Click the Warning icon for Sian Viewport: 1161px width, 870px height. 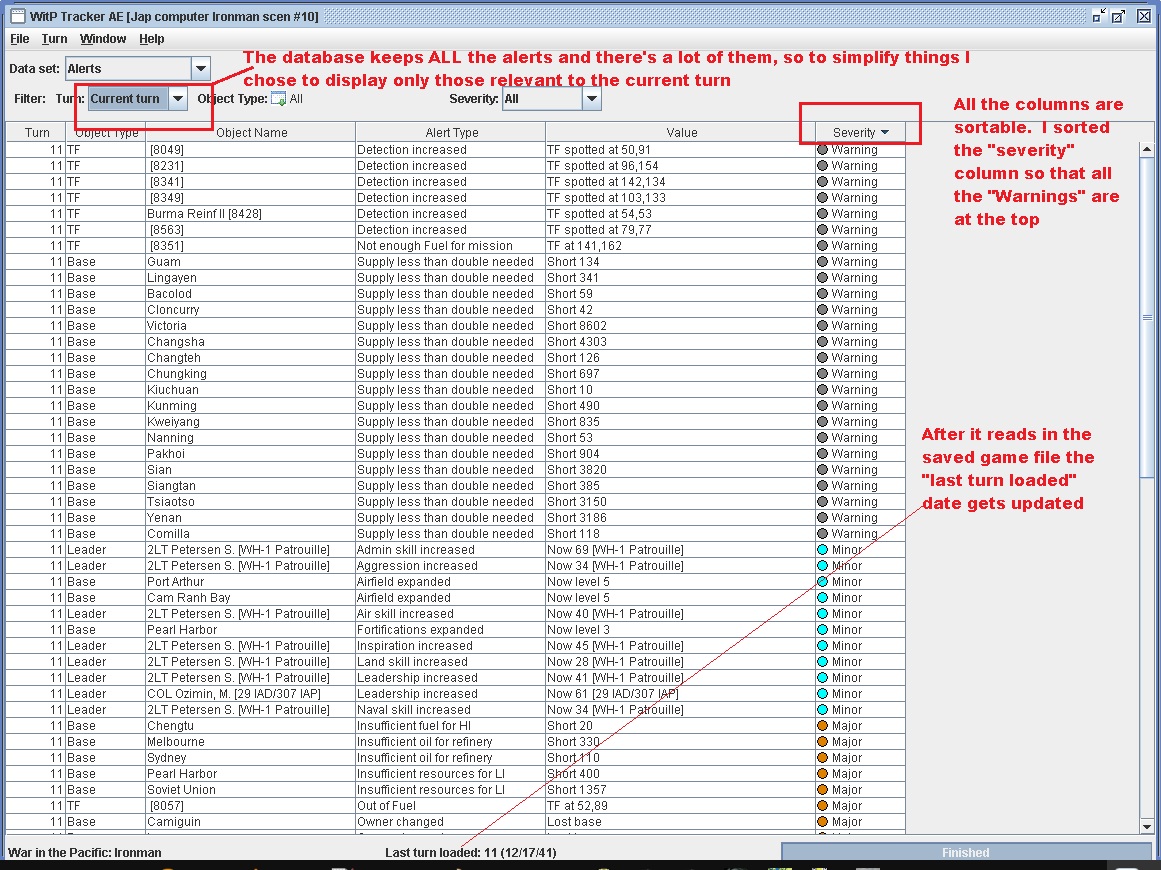pos(822,469)
